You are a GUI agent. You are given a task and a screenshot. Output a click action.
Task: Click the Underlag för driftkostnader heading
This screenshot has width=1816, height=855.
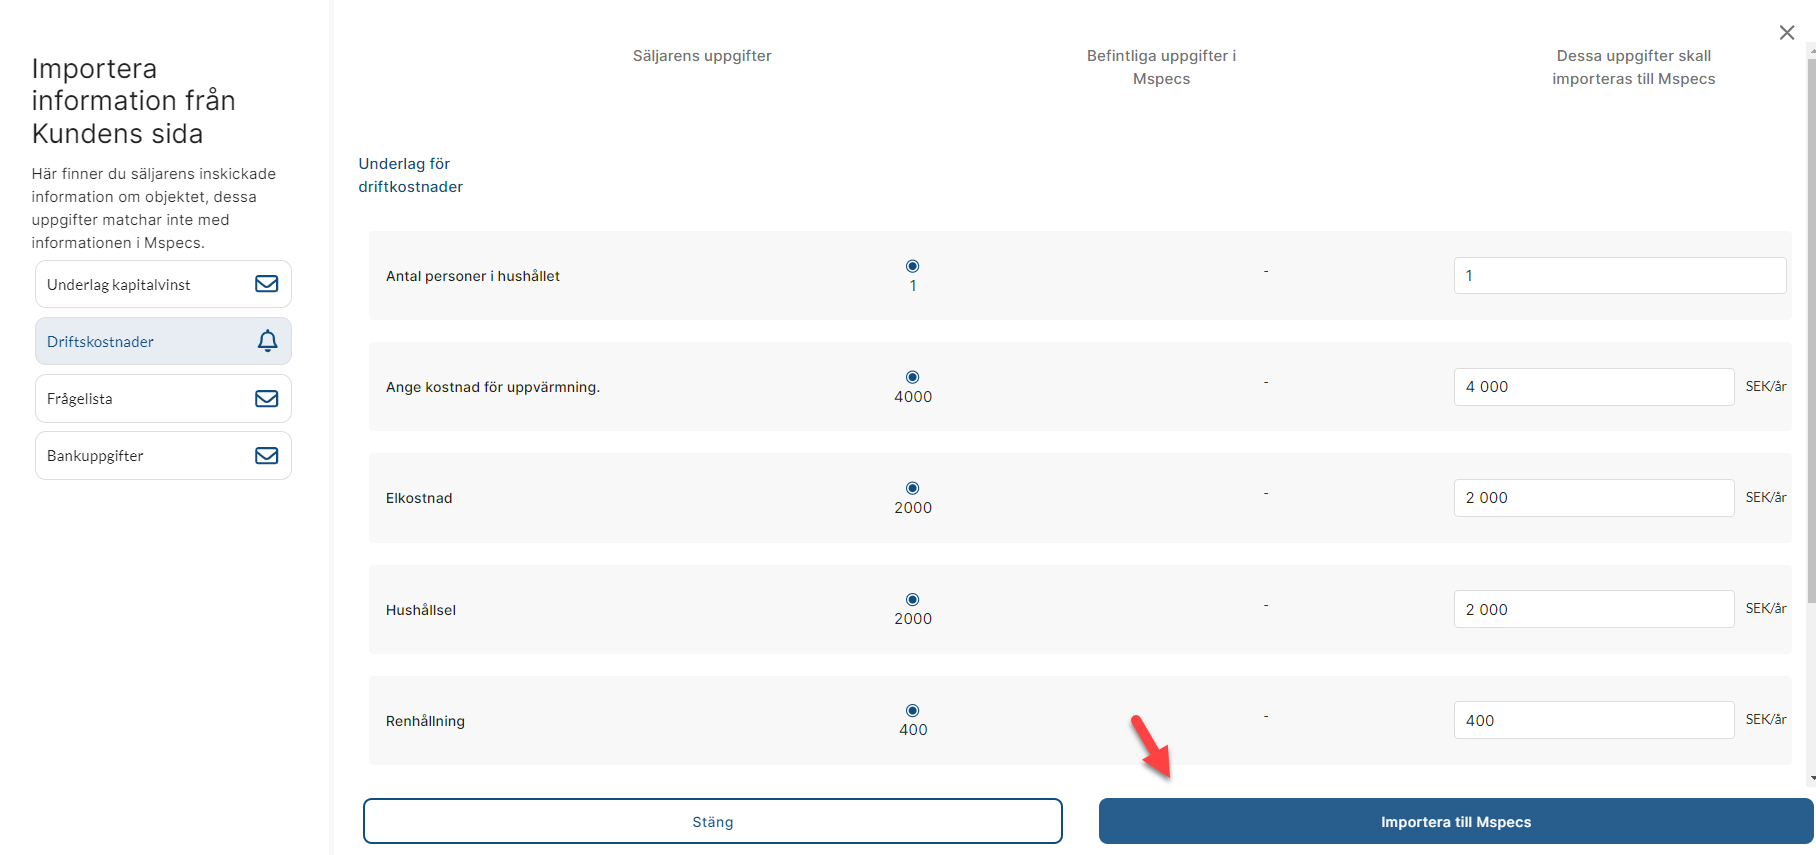pos(410,175)
